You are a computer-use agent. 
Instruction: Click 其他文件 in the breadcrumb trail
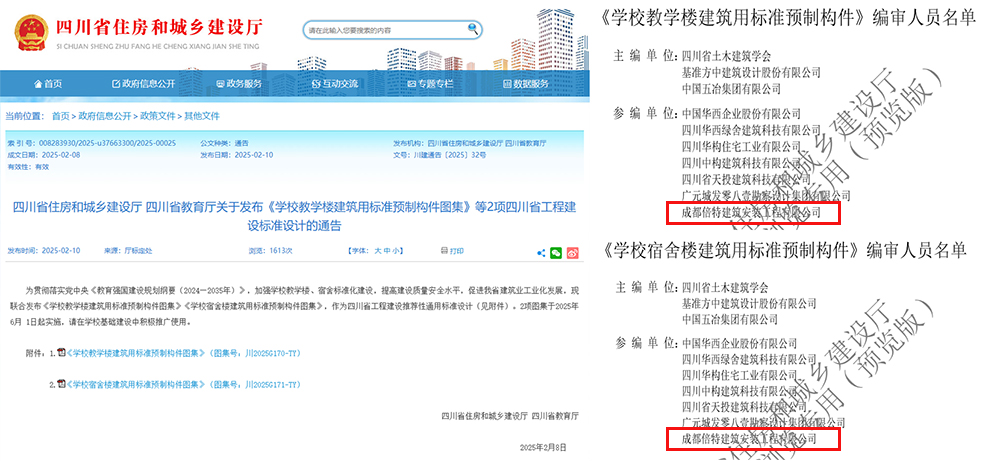pos(202,116)
